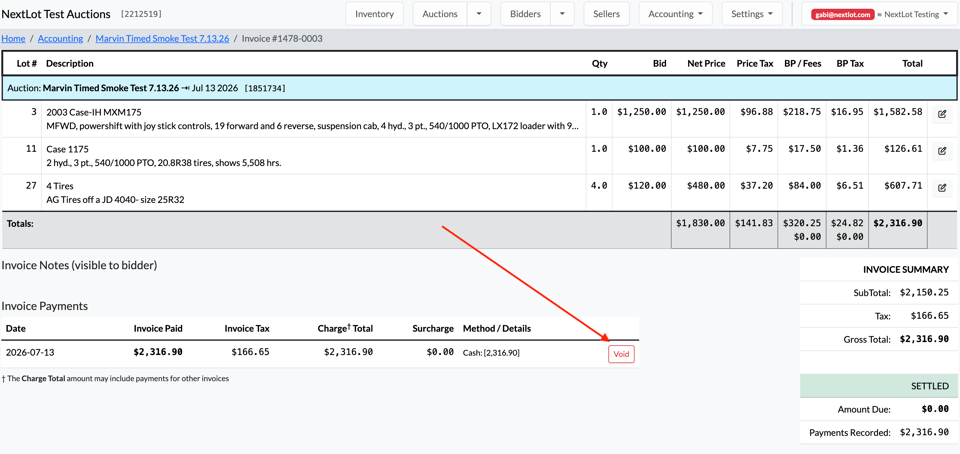The height and width of the screenshot is (454, 960).
Task: Open Marvin Timed Smoke Test 7.13.26 breadcrumb
Action: (162, 39)
